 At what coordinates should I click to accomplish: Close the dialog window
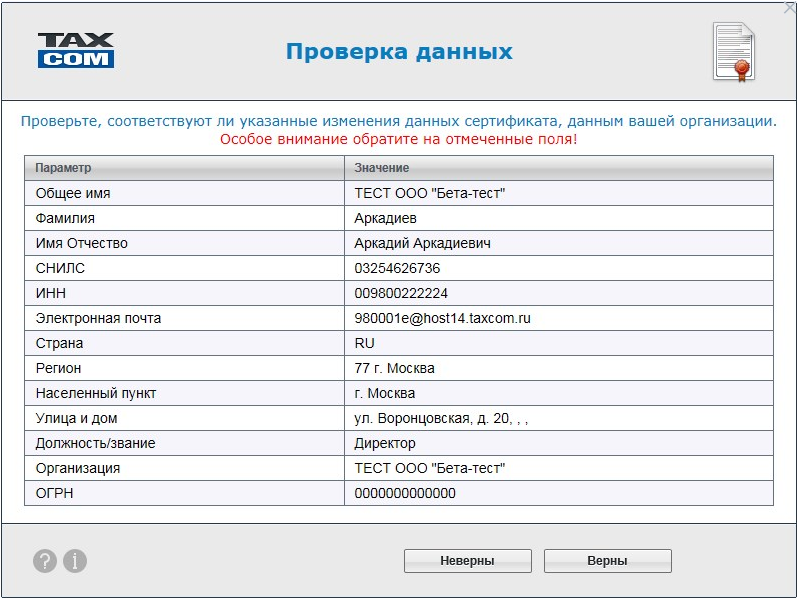(789, 7)
